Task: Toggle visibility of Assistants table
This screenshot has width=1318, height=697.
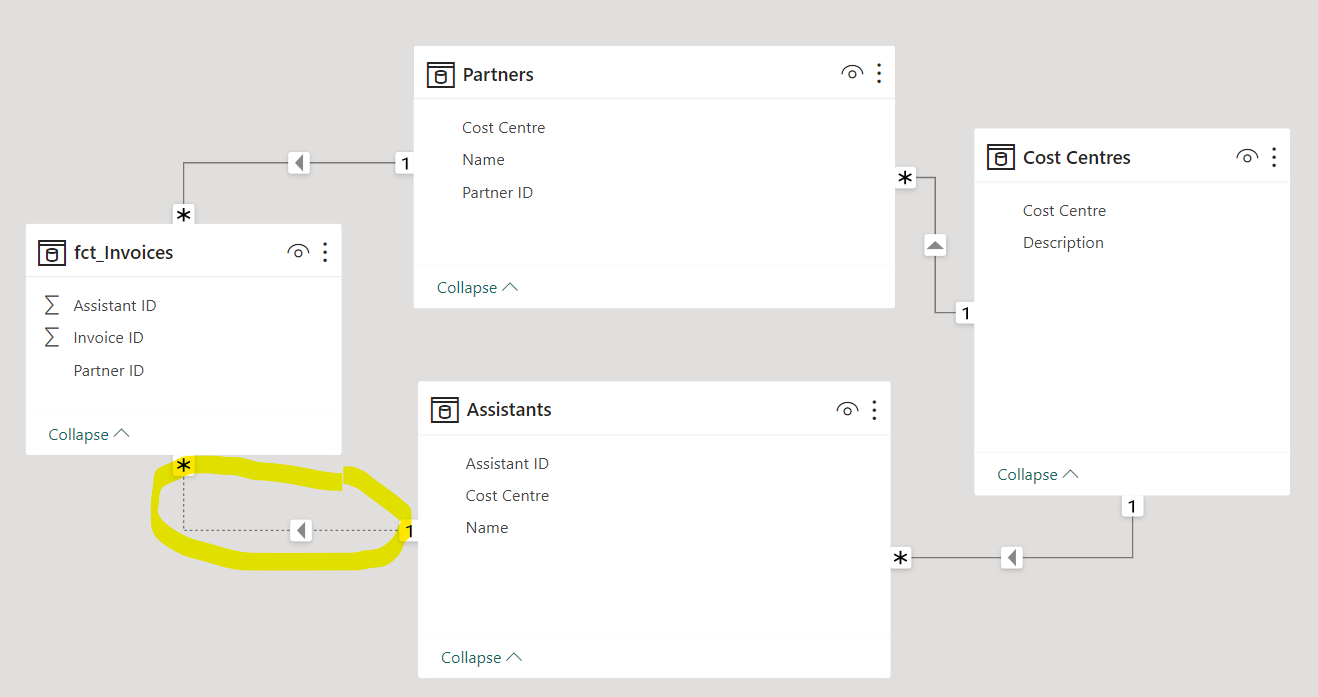Action: (x=846, y=409)
